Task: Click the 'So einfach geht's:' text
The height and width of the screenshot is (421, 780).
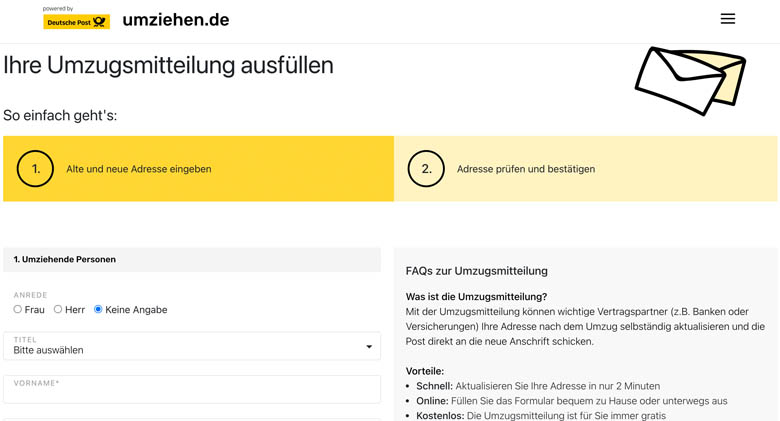Action: 60,115
